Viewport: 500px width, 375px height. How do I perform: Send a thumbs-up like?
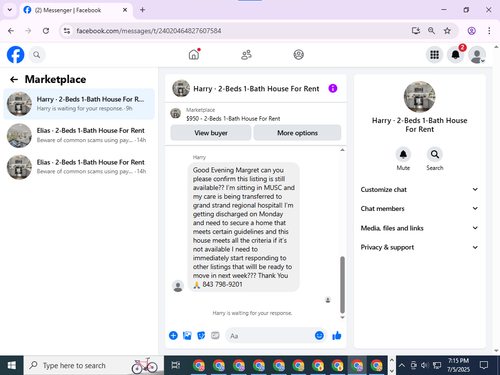[x=337, y=335]
